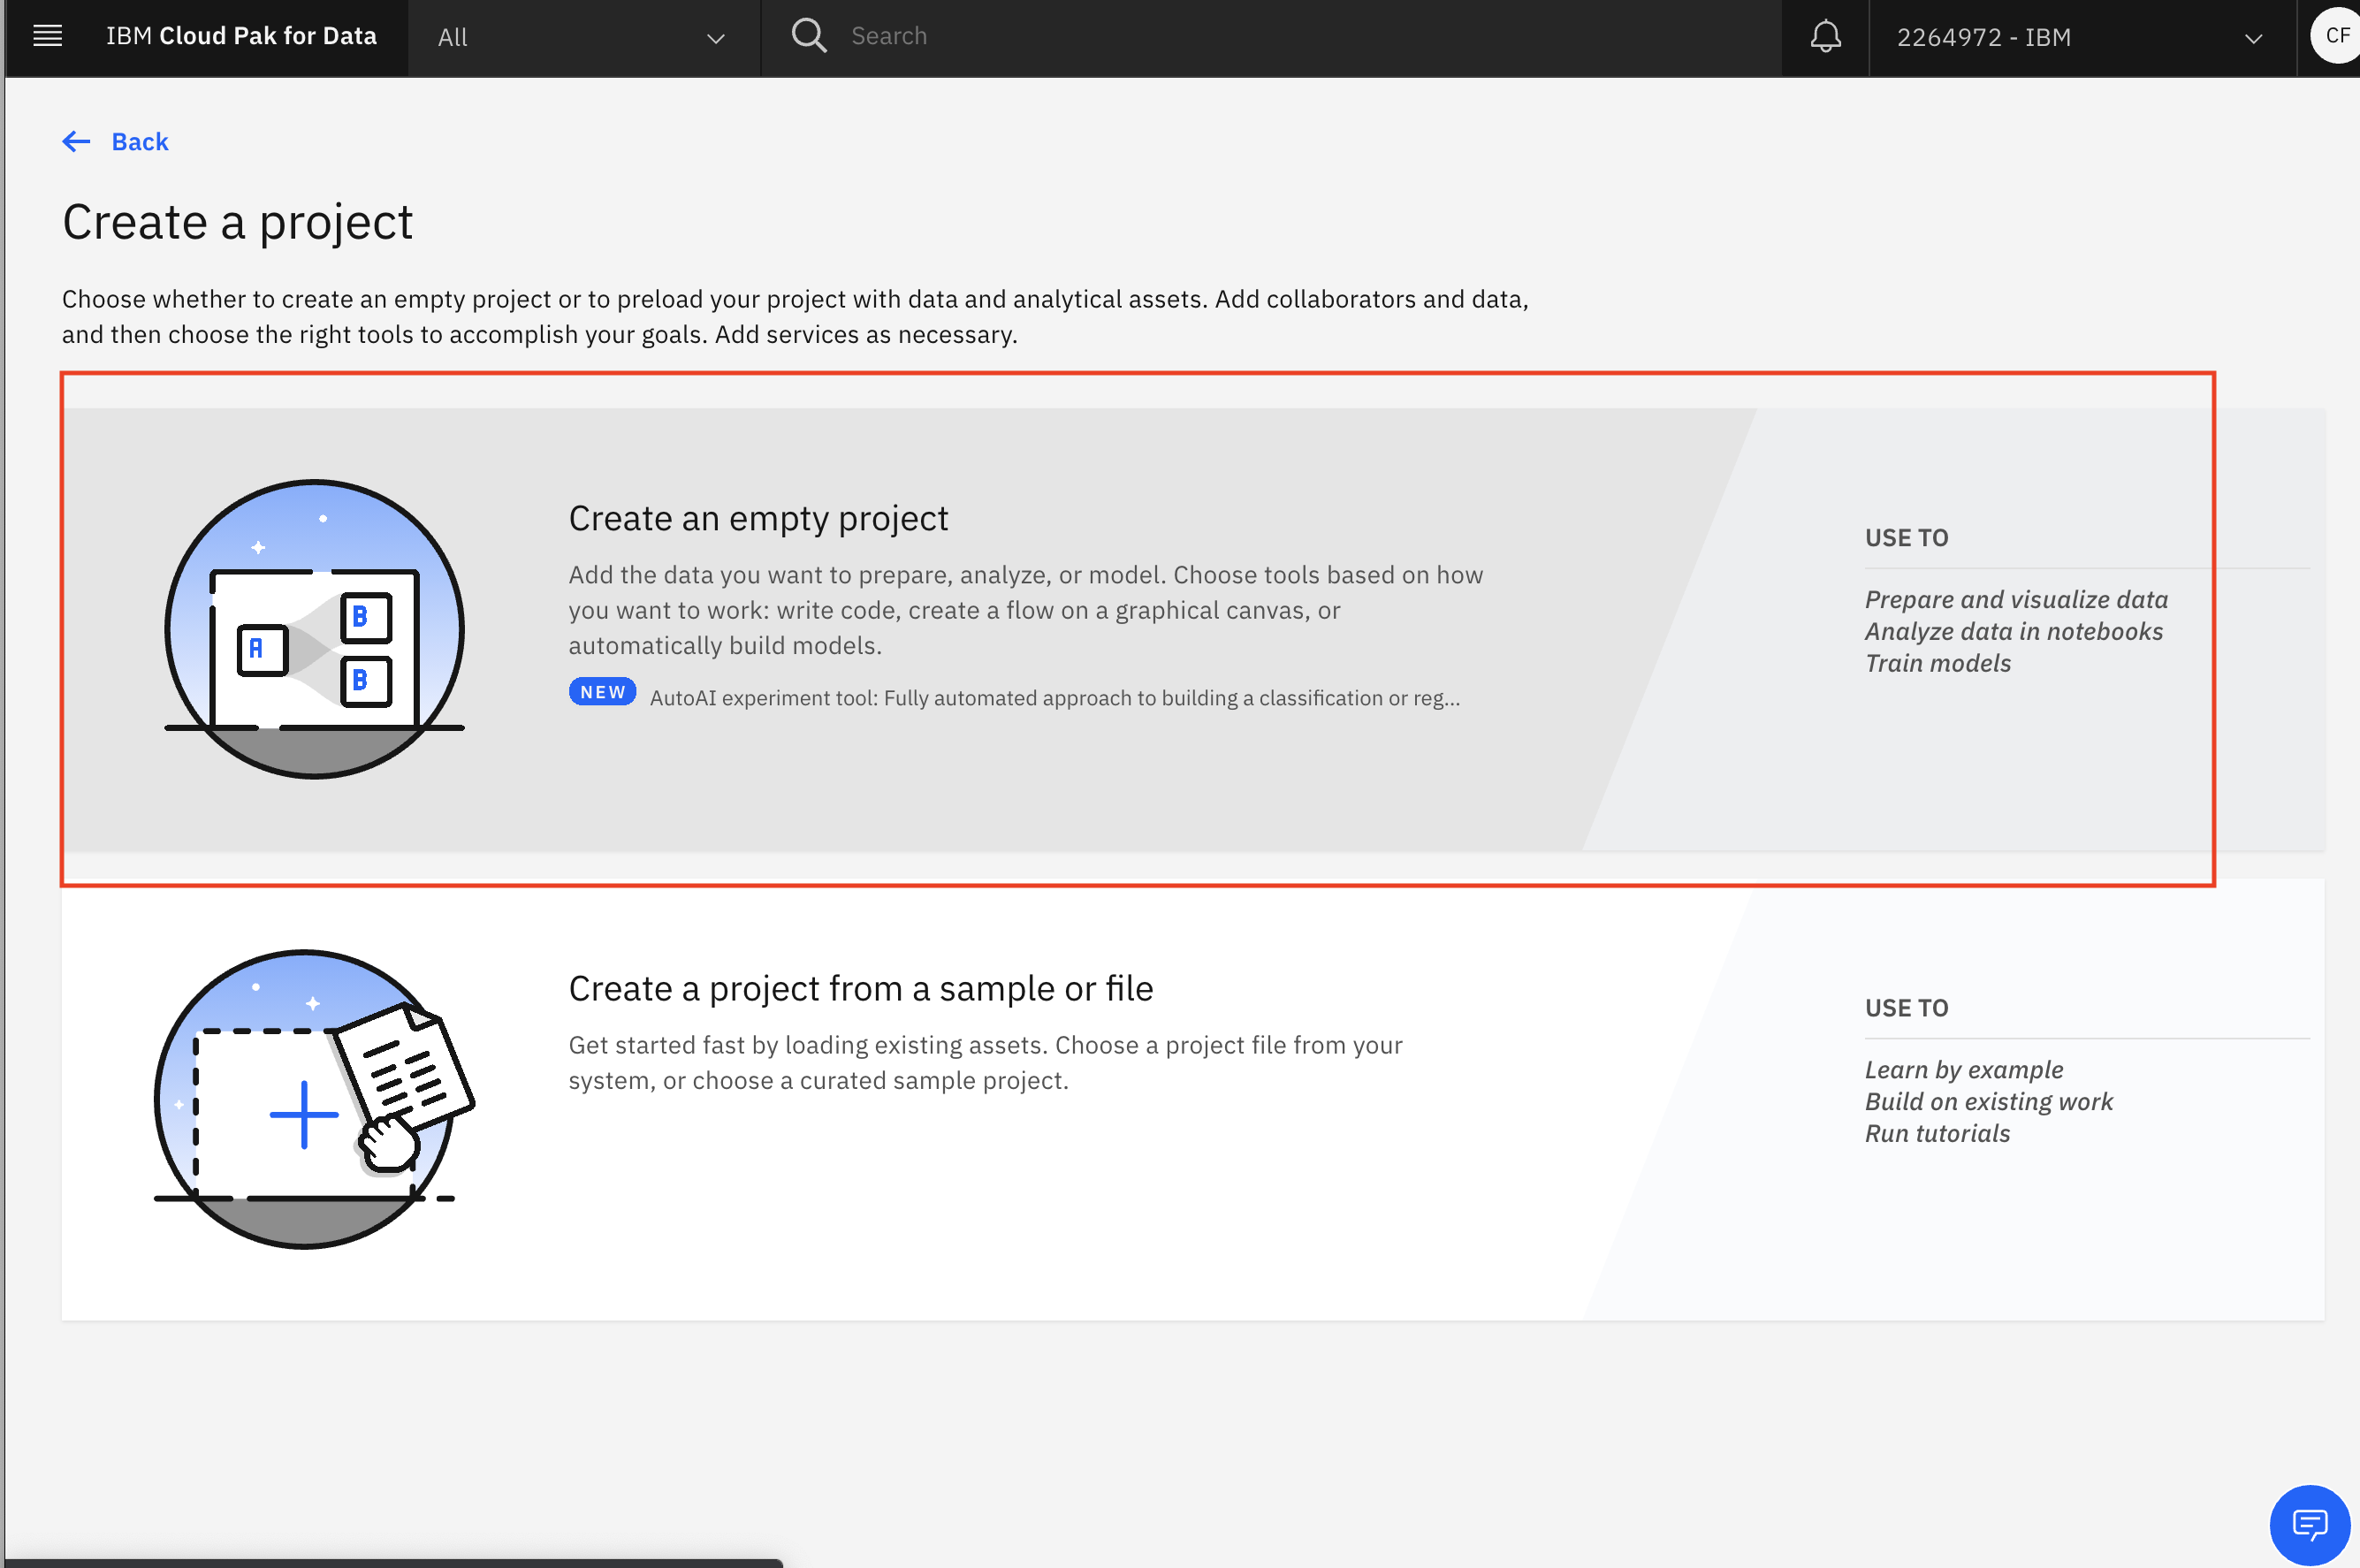Click the AutoAI experiment tool description
This screenshot has height=1568, width=2360.
click(x=1055, y=698)
